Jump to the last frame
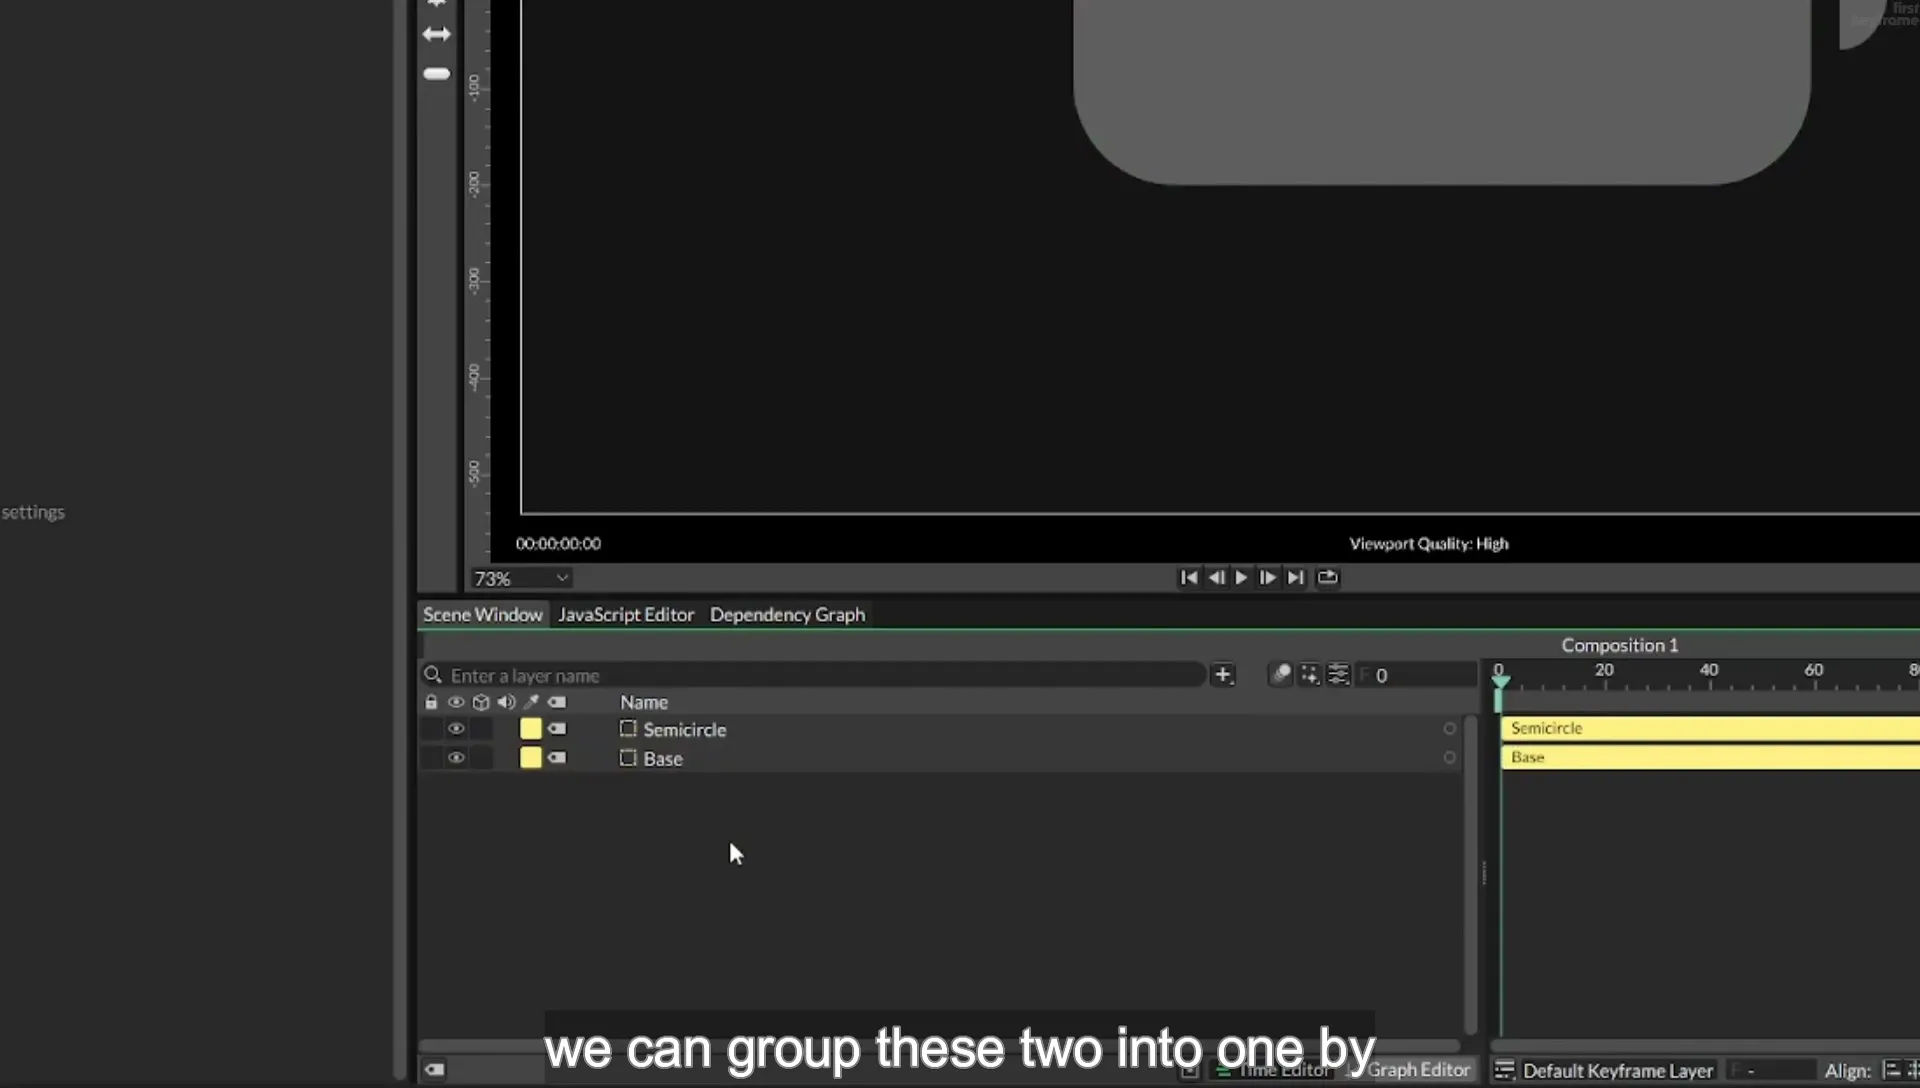The width and height of the screenshot is (1920, 1088). pos(1296,578)
